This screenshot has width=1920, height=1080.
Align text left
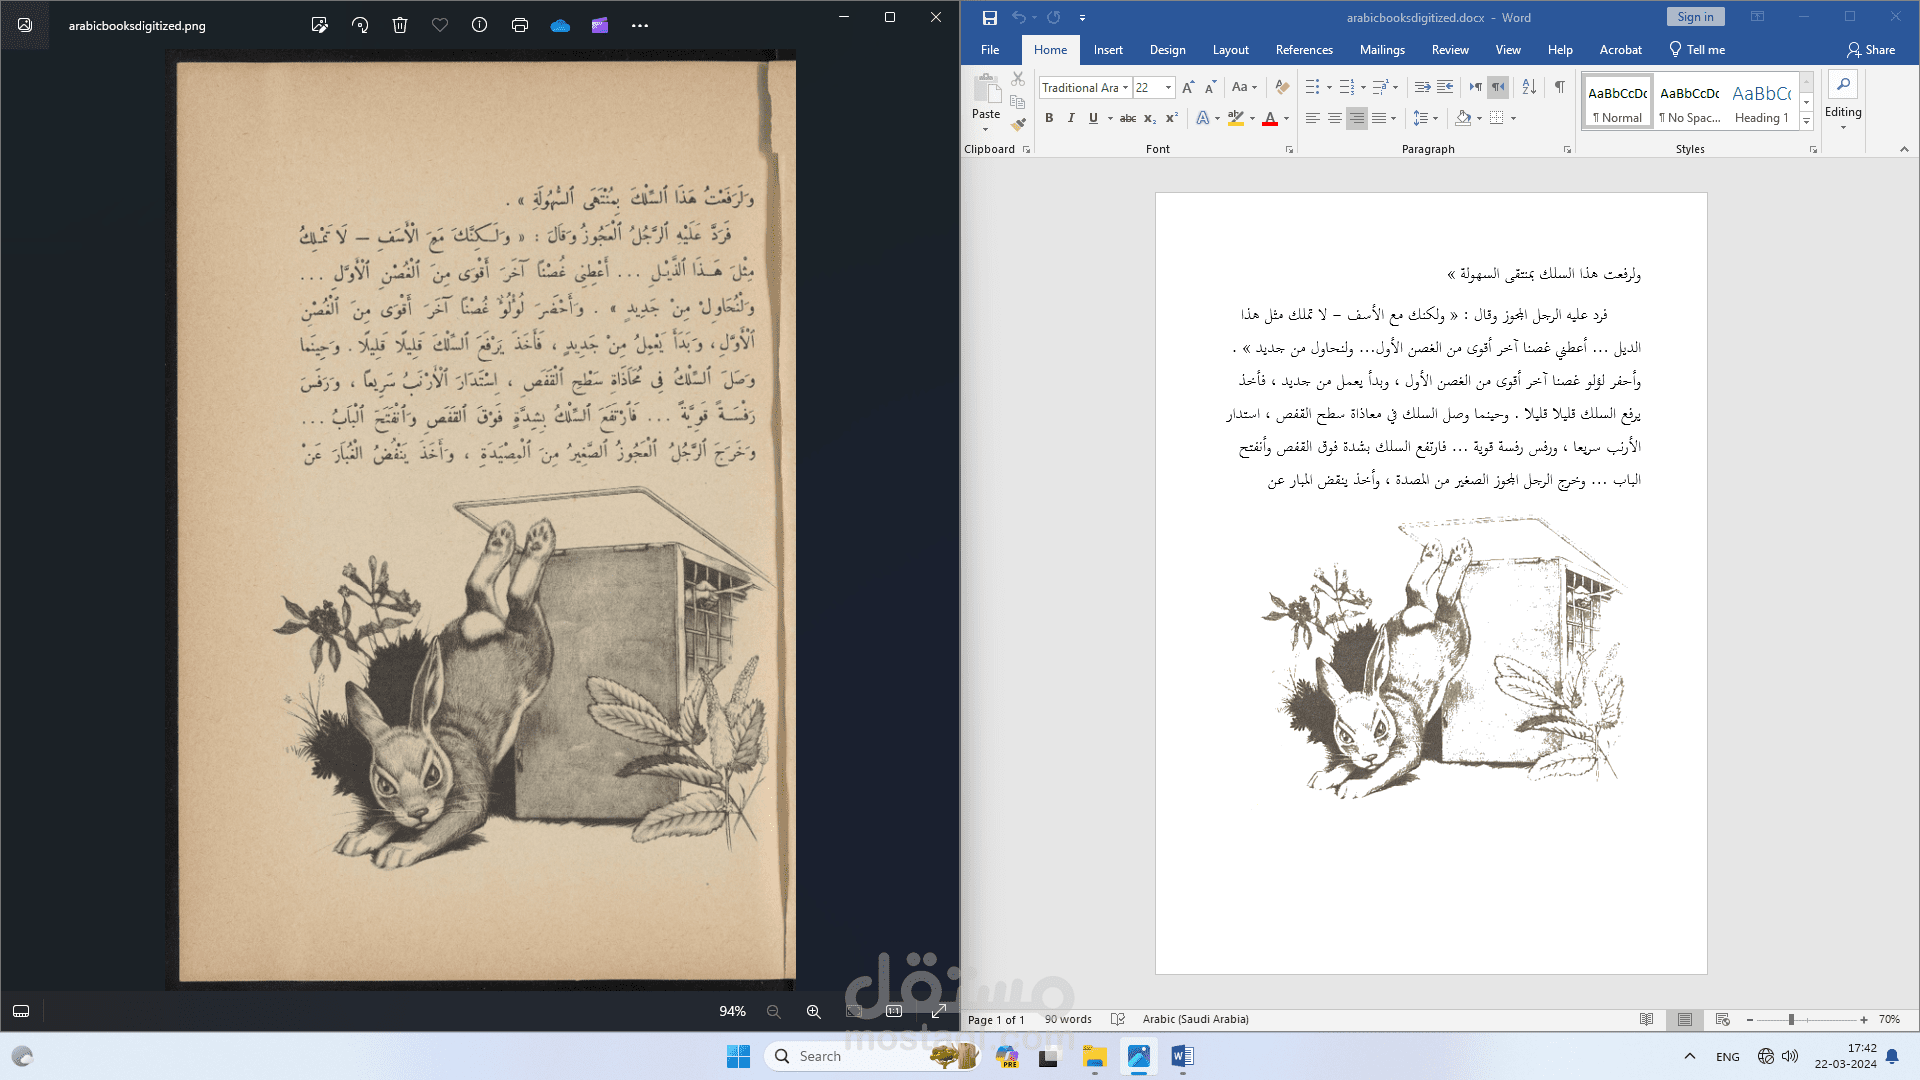tap(1313, 118)
